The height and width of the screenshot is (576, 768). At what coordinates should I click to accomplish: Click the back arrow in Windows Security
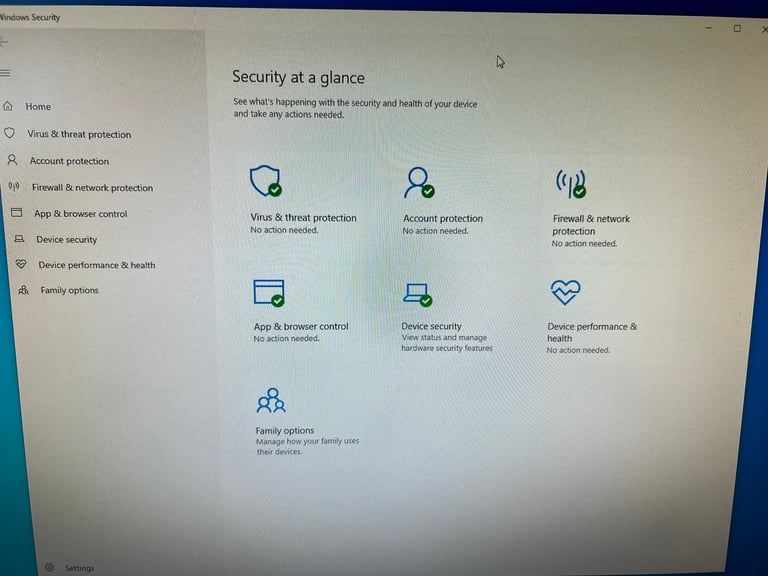(4, 43)
